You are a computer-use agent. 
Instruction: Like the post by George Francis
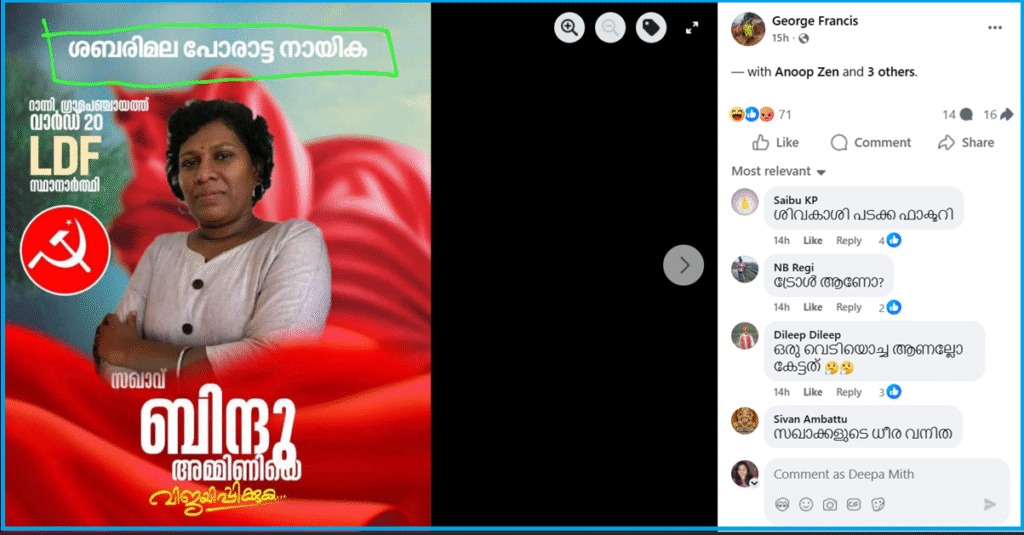[x=776, y=143]
